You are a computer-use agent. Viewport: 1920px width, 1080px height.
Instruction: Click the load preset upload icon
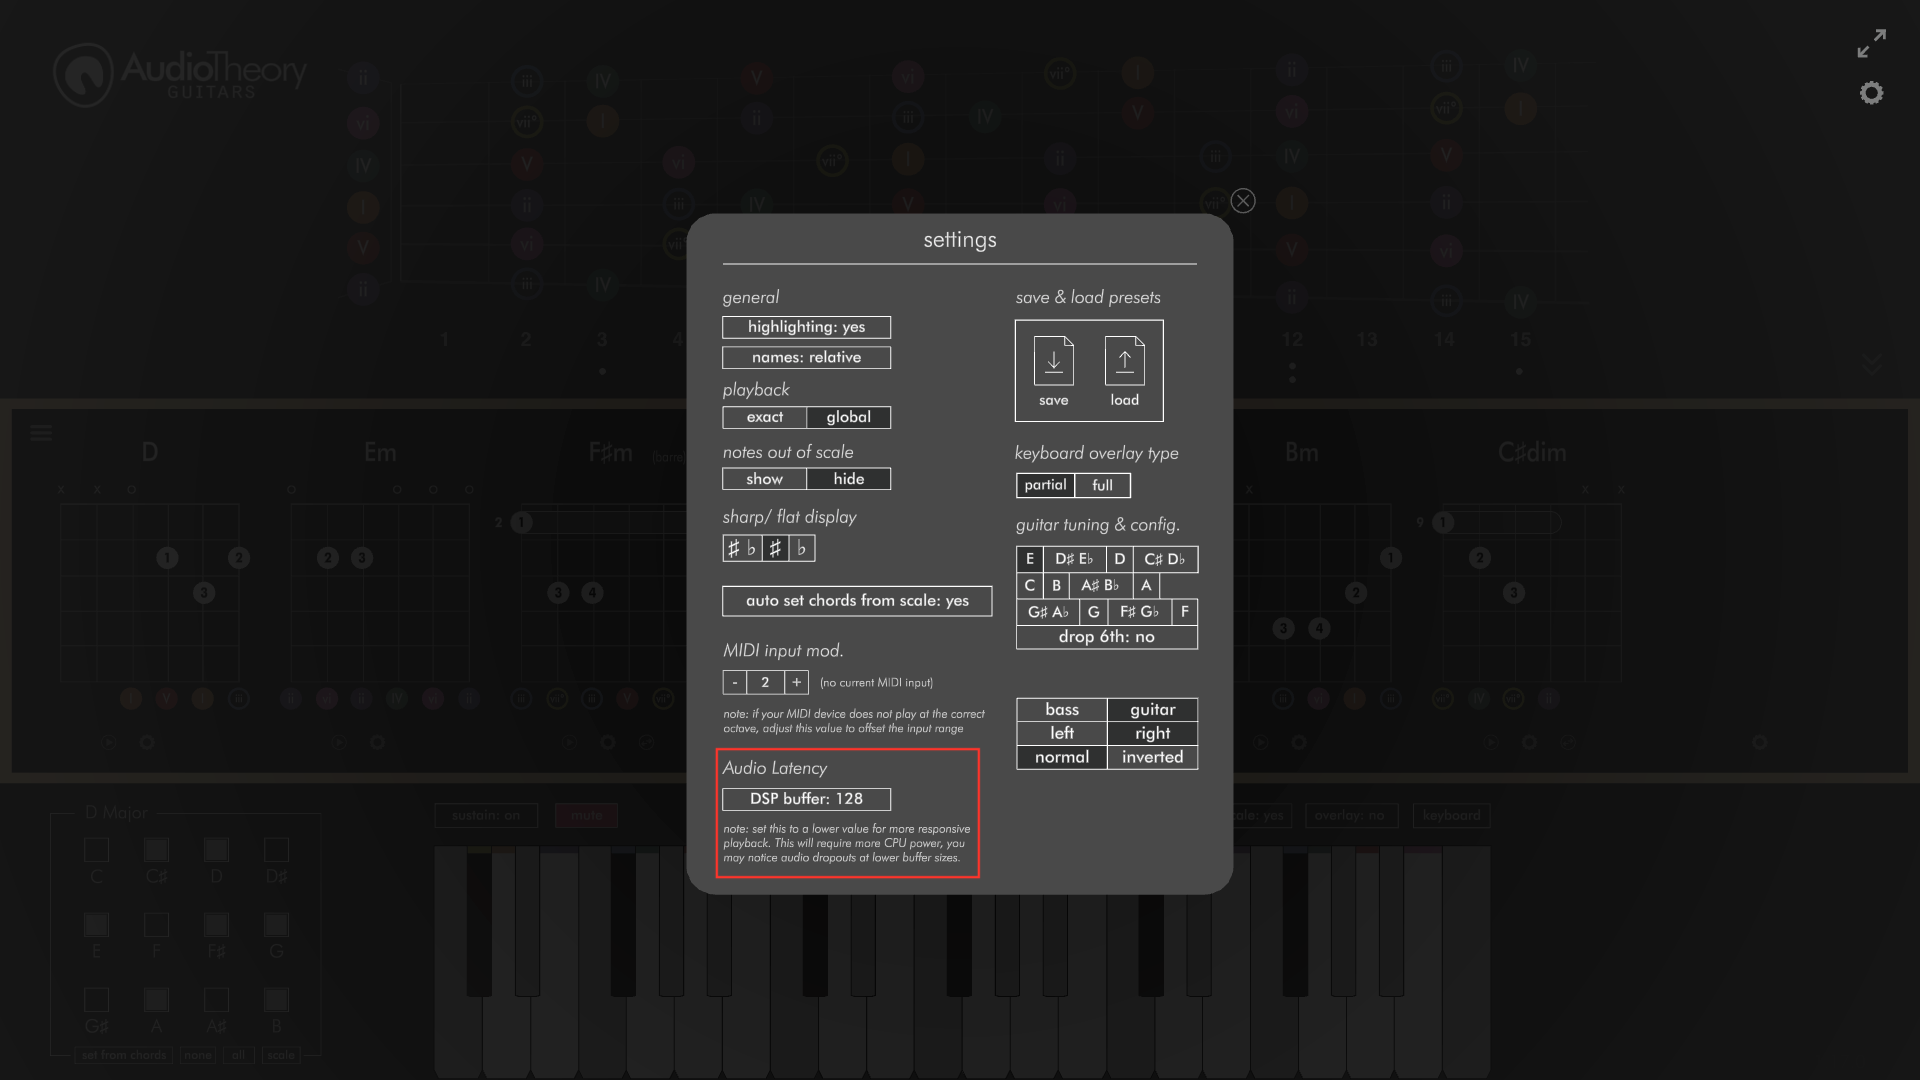coord(1124,361)
